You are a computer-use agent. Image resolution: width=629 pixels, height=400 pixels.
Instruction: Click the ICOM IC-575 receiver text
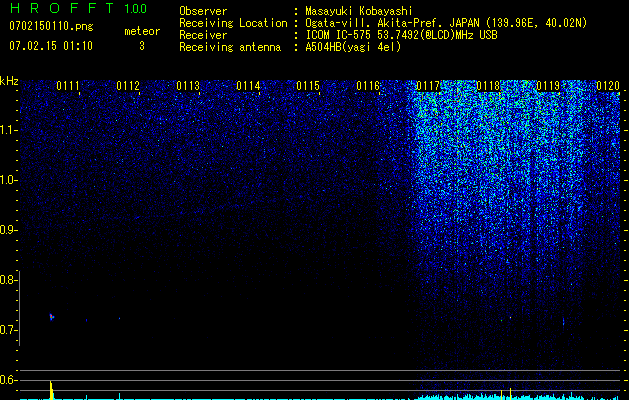(x=401, y=35)
